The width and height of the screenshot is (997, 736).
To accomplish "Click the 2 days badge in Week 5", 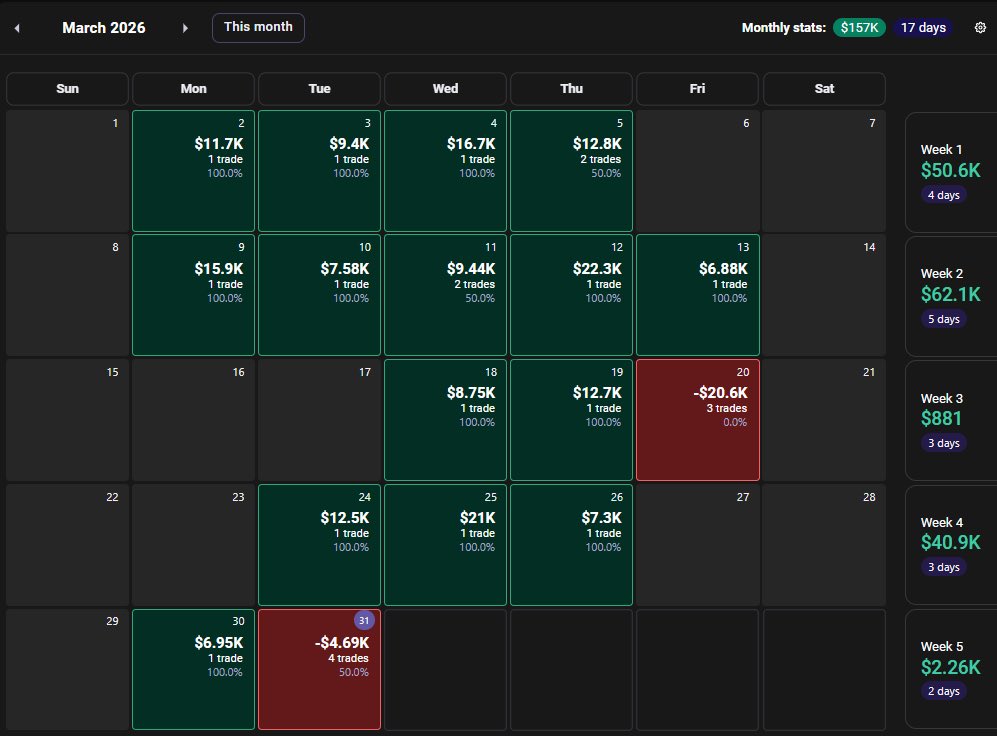I will (x=944, y=691).
